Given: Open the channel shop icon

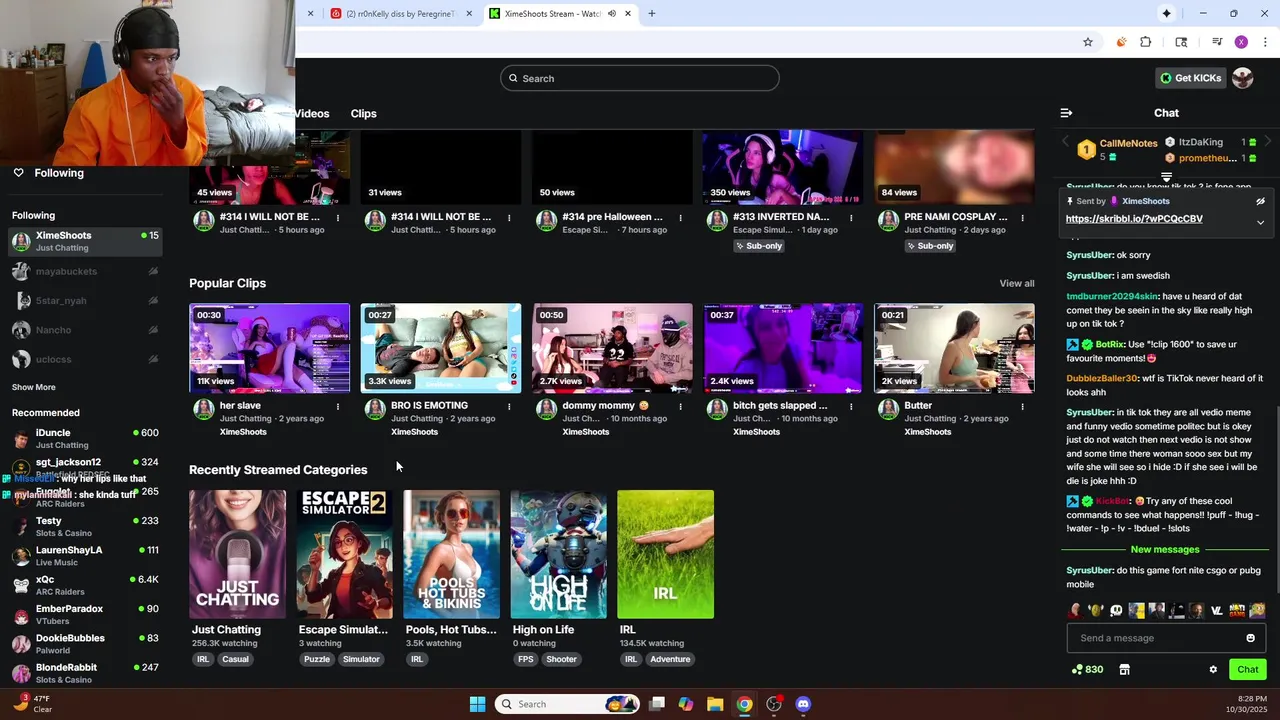Looking at the screenshot, I should 1124,670.
